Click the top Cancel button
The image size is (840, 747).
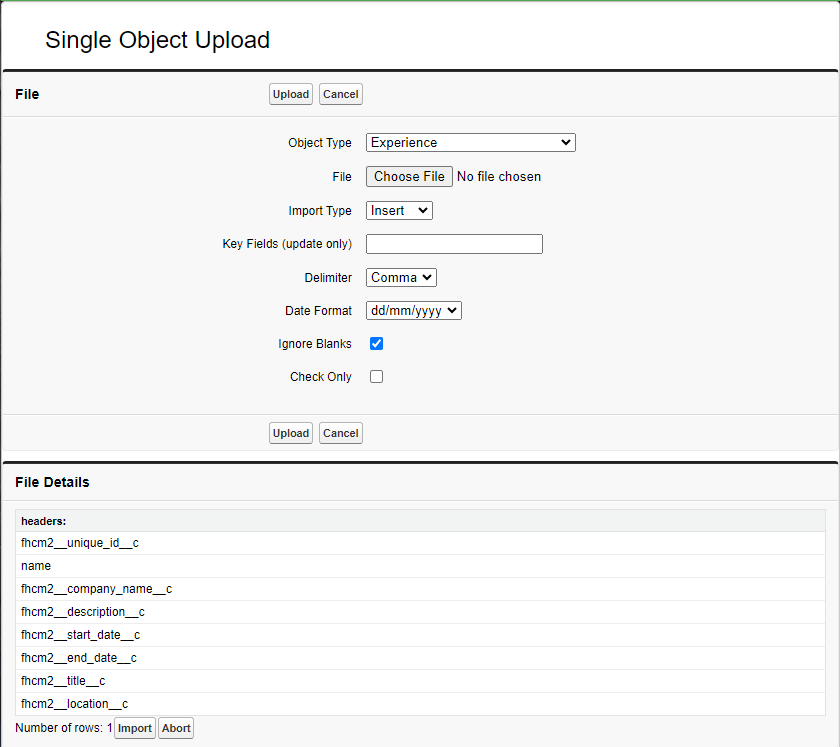point(340,94)
